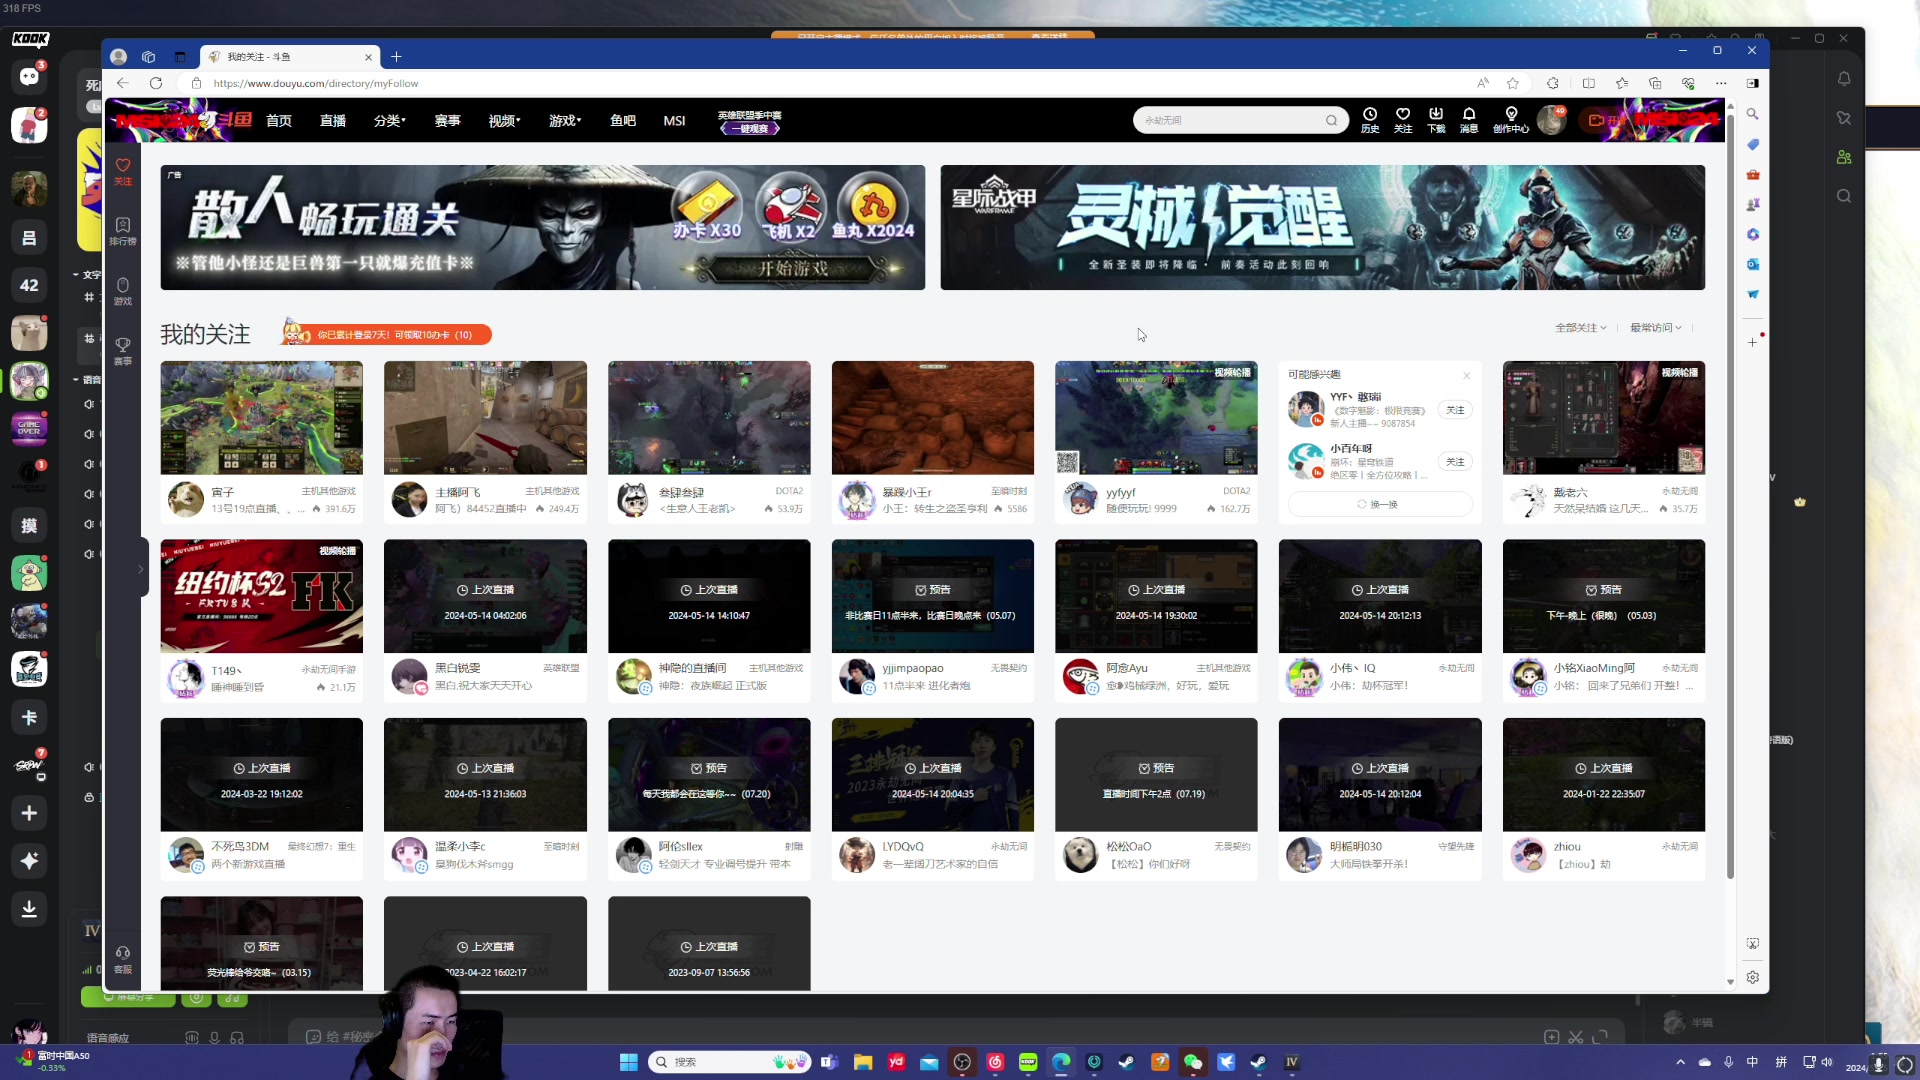The width and height of the screenshot is (1920, 1080).
Task: Open 主播阿飞 stream thumbnail
Action: pos(485,417)
